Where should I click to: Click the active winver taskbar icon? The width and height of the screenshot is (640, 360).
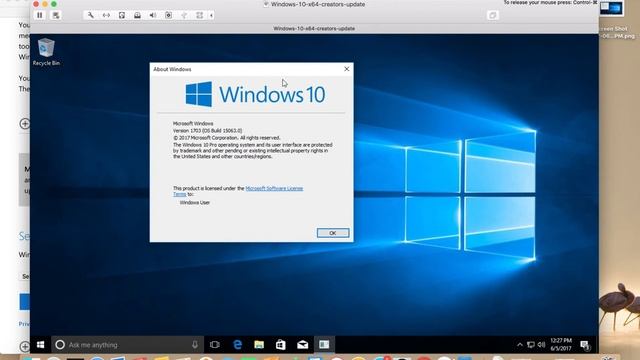click(324, 345)
